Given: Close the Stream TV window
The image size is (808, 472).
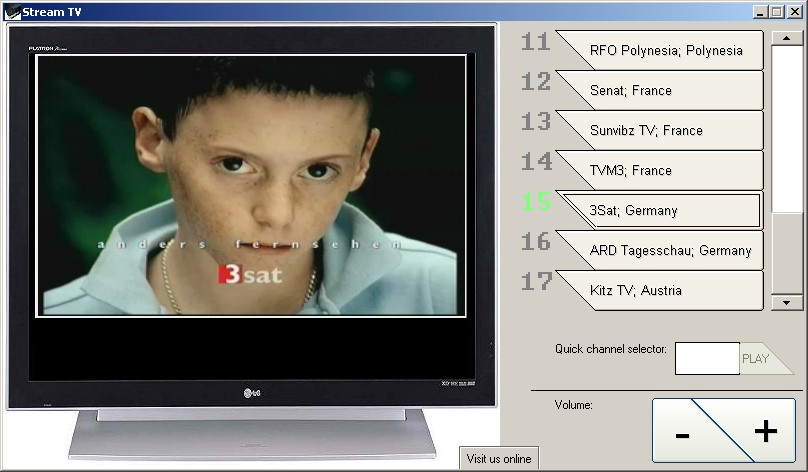Looking at the screenshot, I should point(795,12).
